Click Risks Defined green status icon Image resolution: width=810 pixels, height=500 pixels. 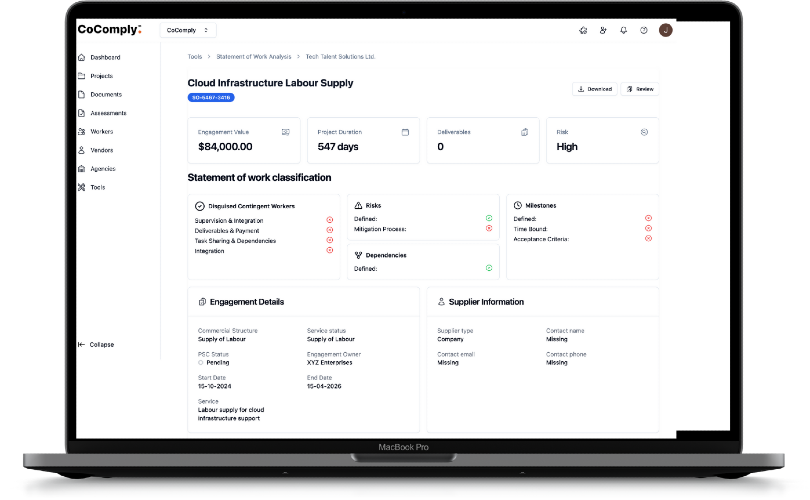(x=489, y=218)
